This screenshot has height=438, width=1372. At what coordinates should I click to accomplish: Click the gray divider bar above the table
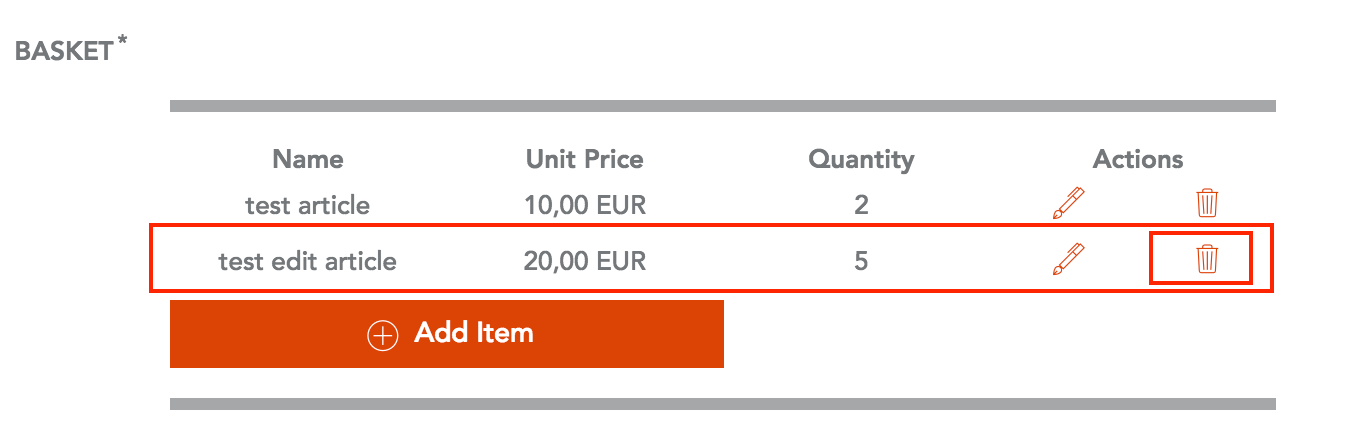(722, 106)
